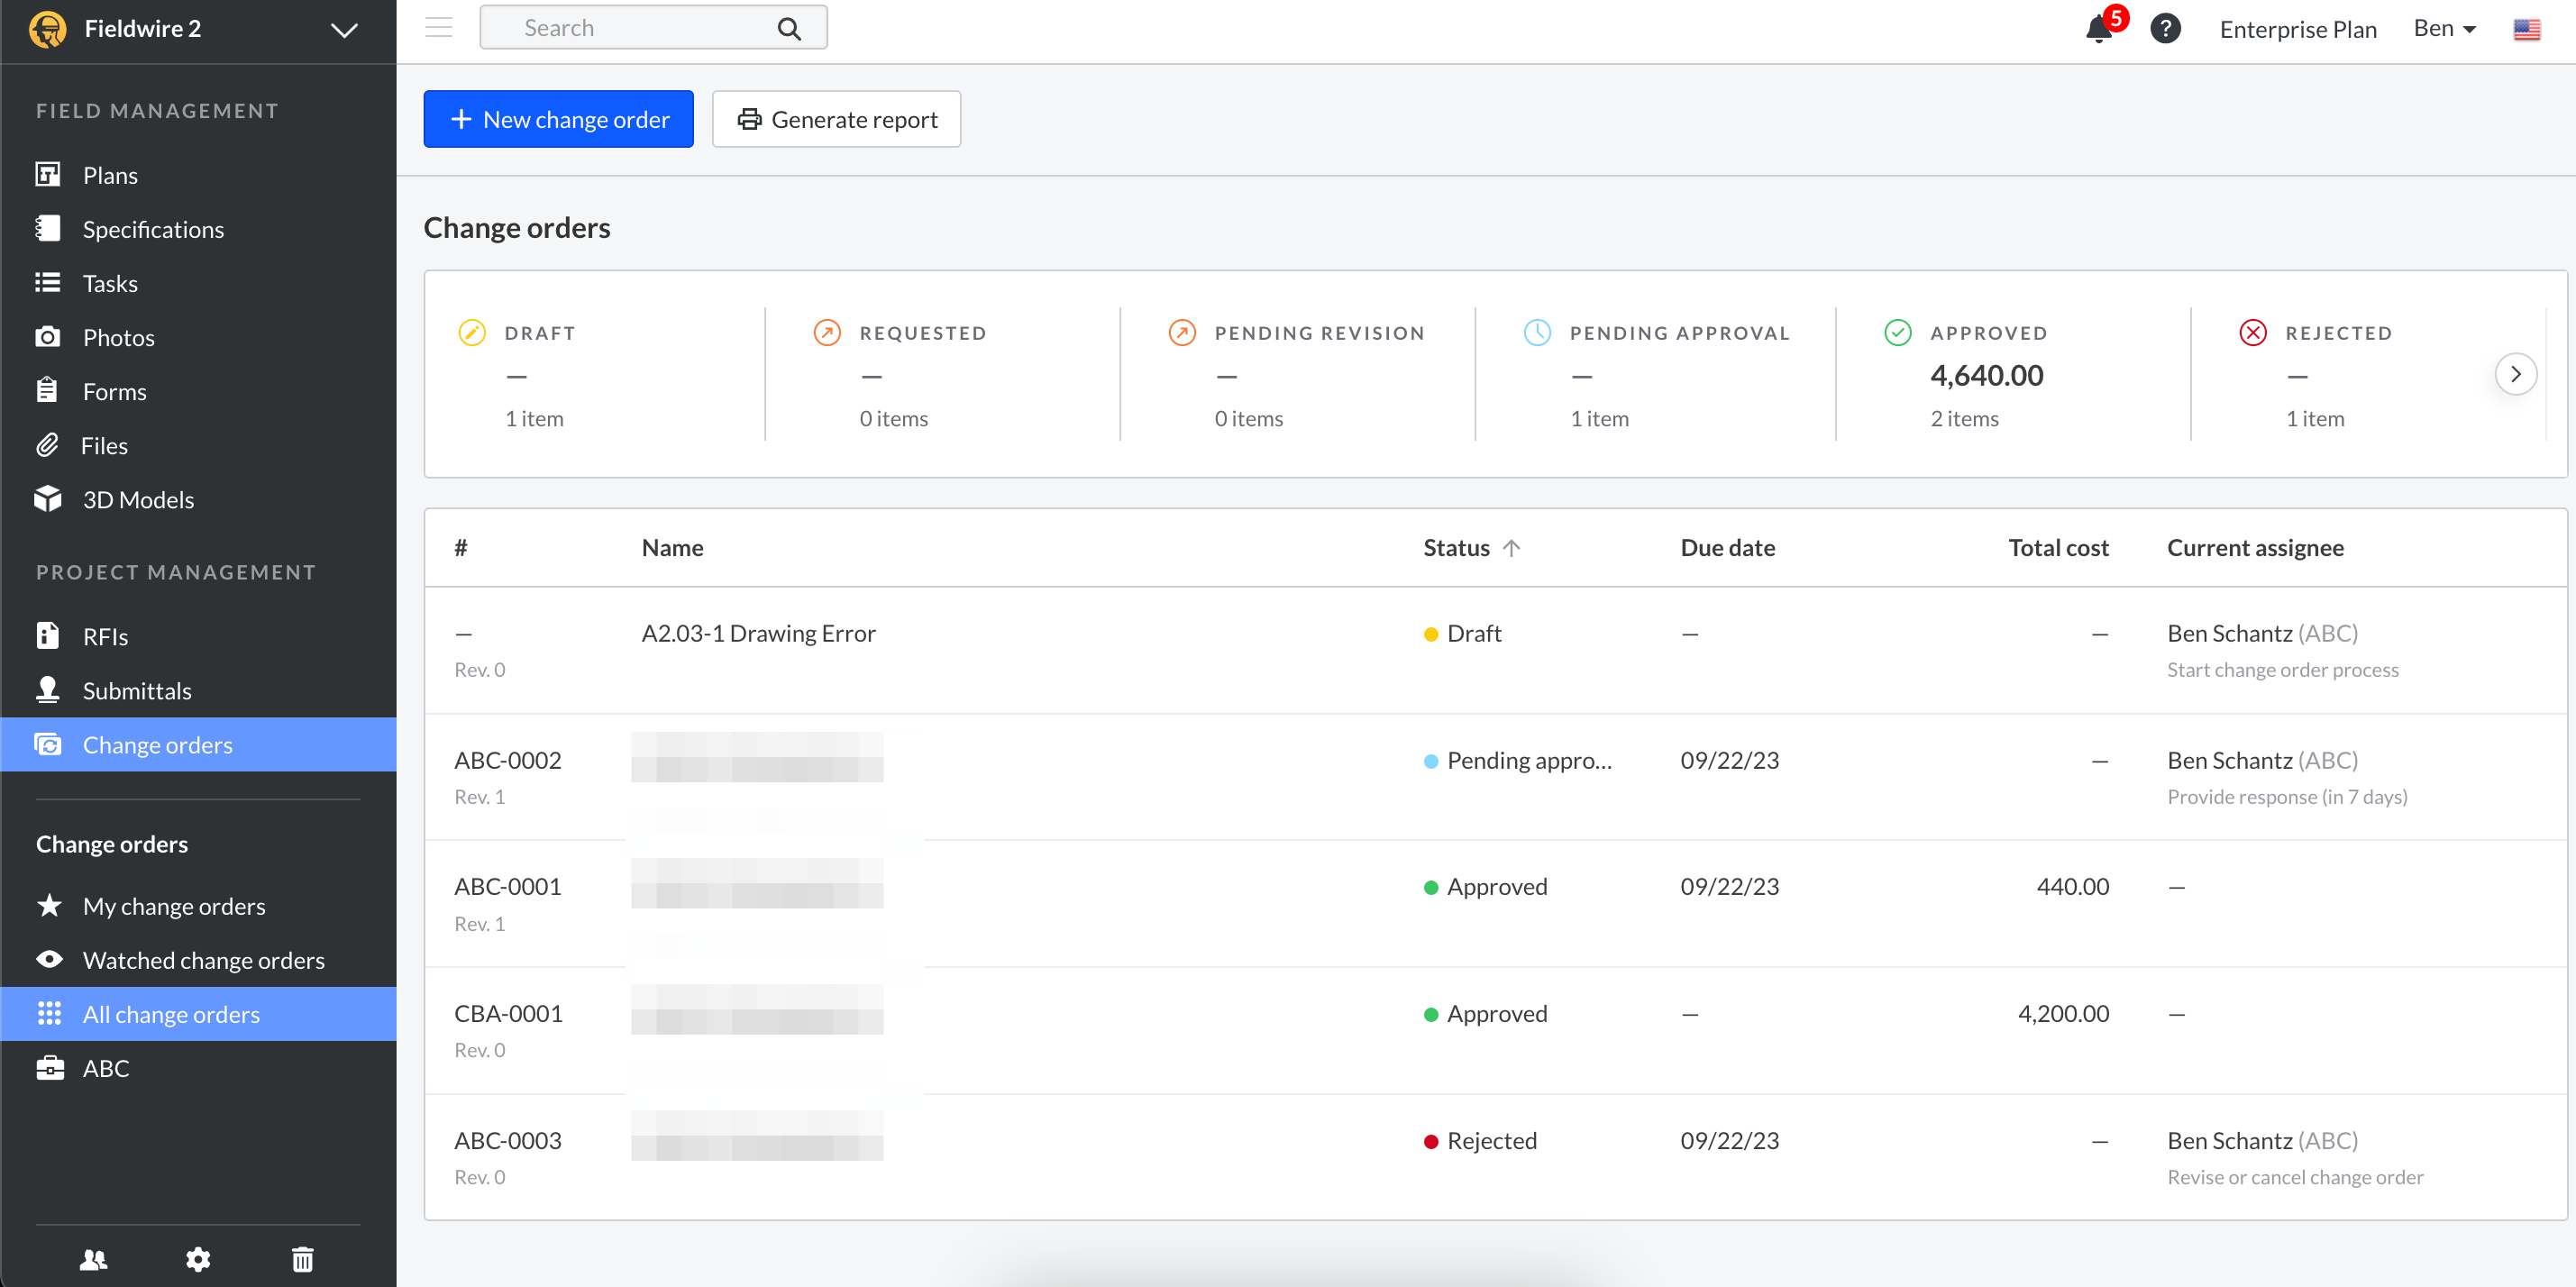Click the CBA-0001 row number
This screenshot has height=1287, width=2576.
[508, 1013]
